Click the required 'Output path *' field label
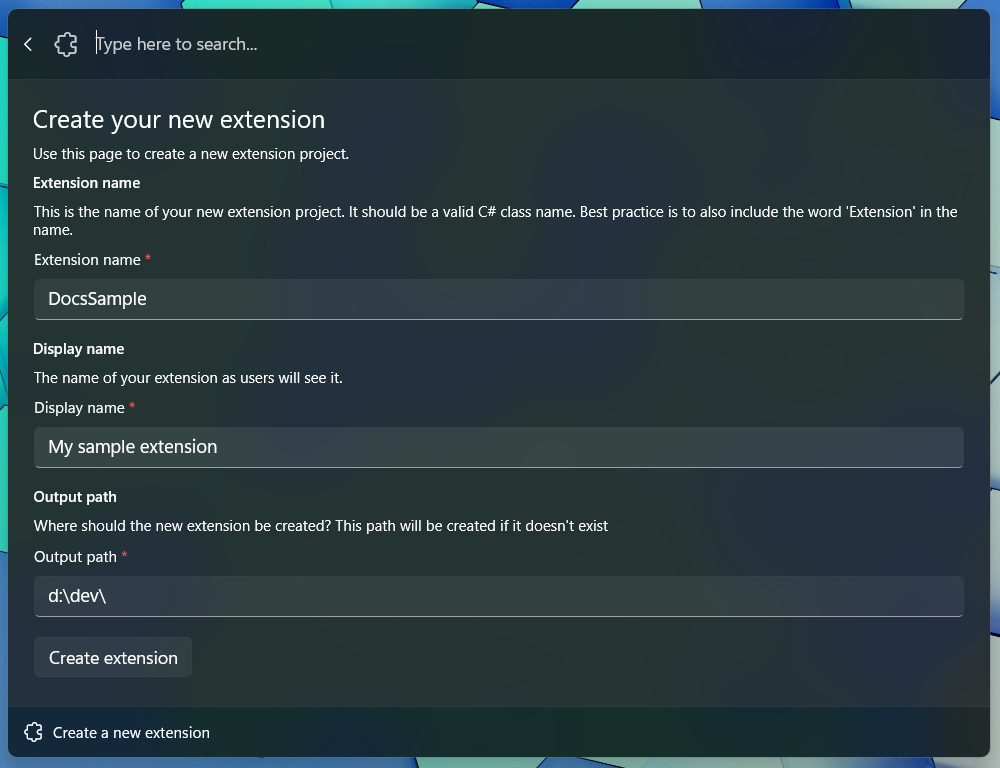1000x768 pixels. [x=76, y=557]
